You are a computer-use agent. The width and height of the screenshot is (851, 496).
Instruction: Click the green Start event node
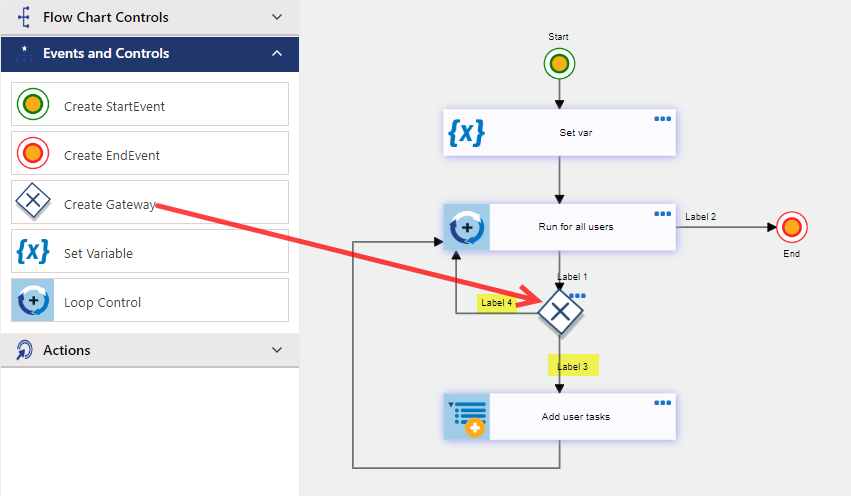(x=559, y=65)
